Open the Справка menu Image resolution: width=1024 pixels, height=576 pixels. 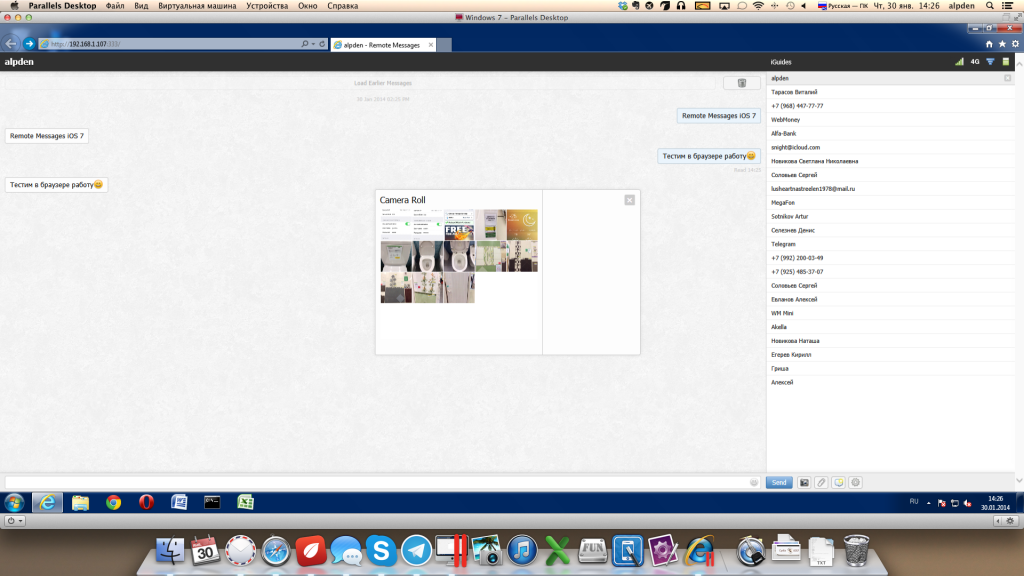click(342, 6)
